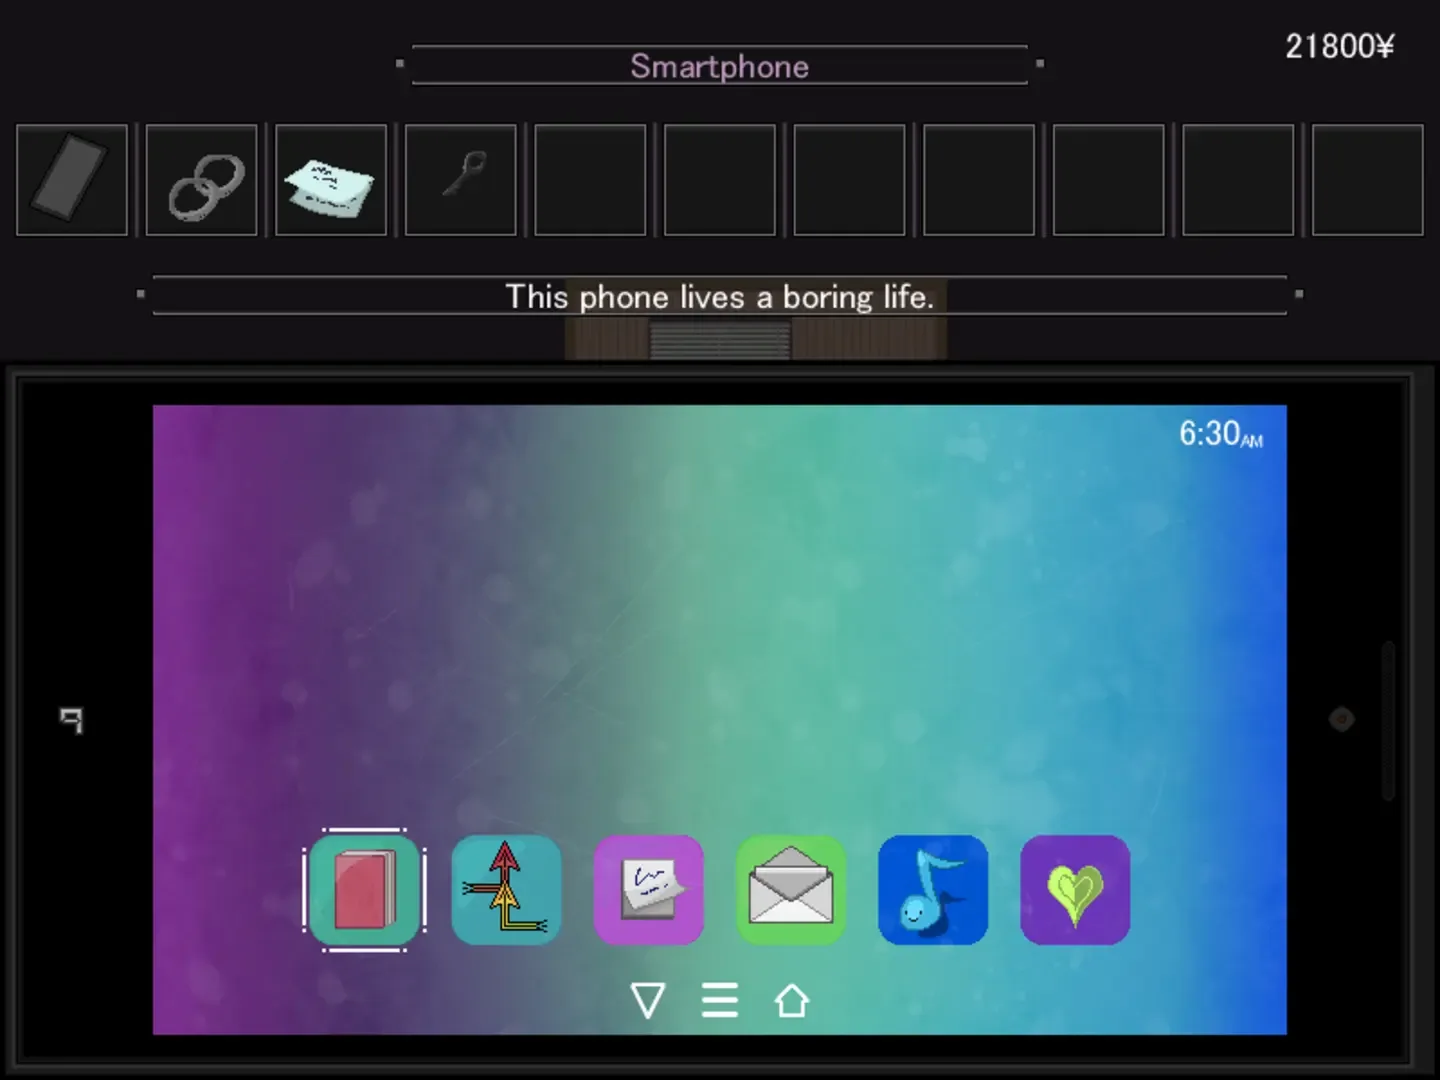Launch the blue music note app

click(x=932, y=890)
